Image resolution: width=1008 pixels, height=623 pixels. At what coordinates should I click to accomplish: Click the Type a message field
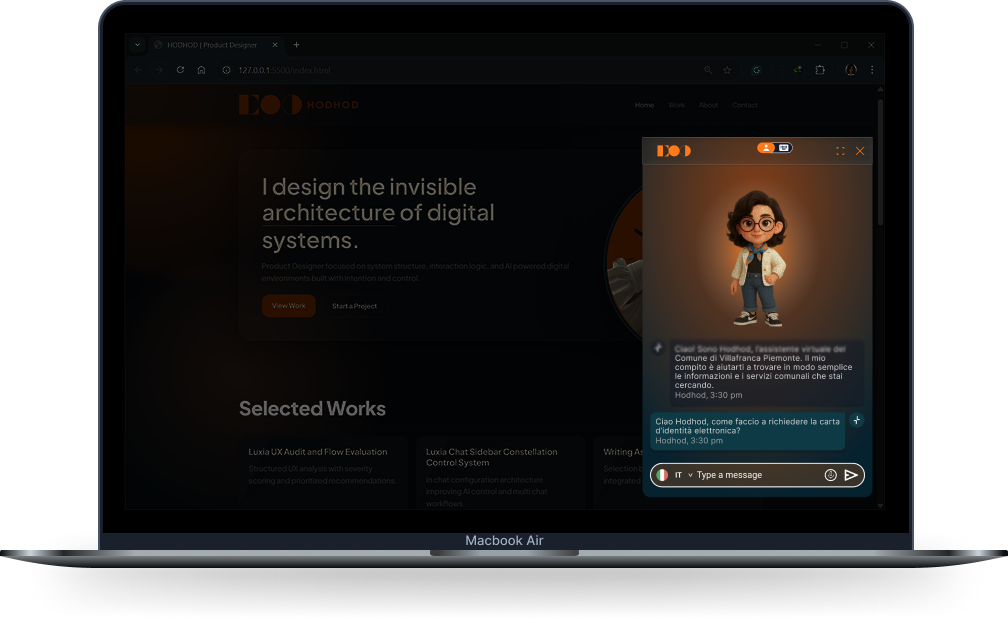coord(757,475)
